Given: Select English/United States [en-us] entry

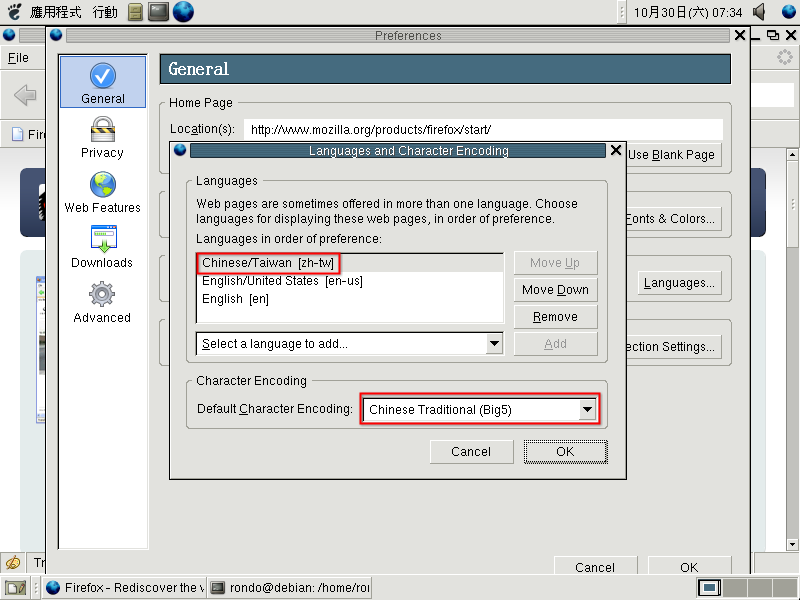Looking at the screenshot, I should pyautogui.click(x=282, y=281).
